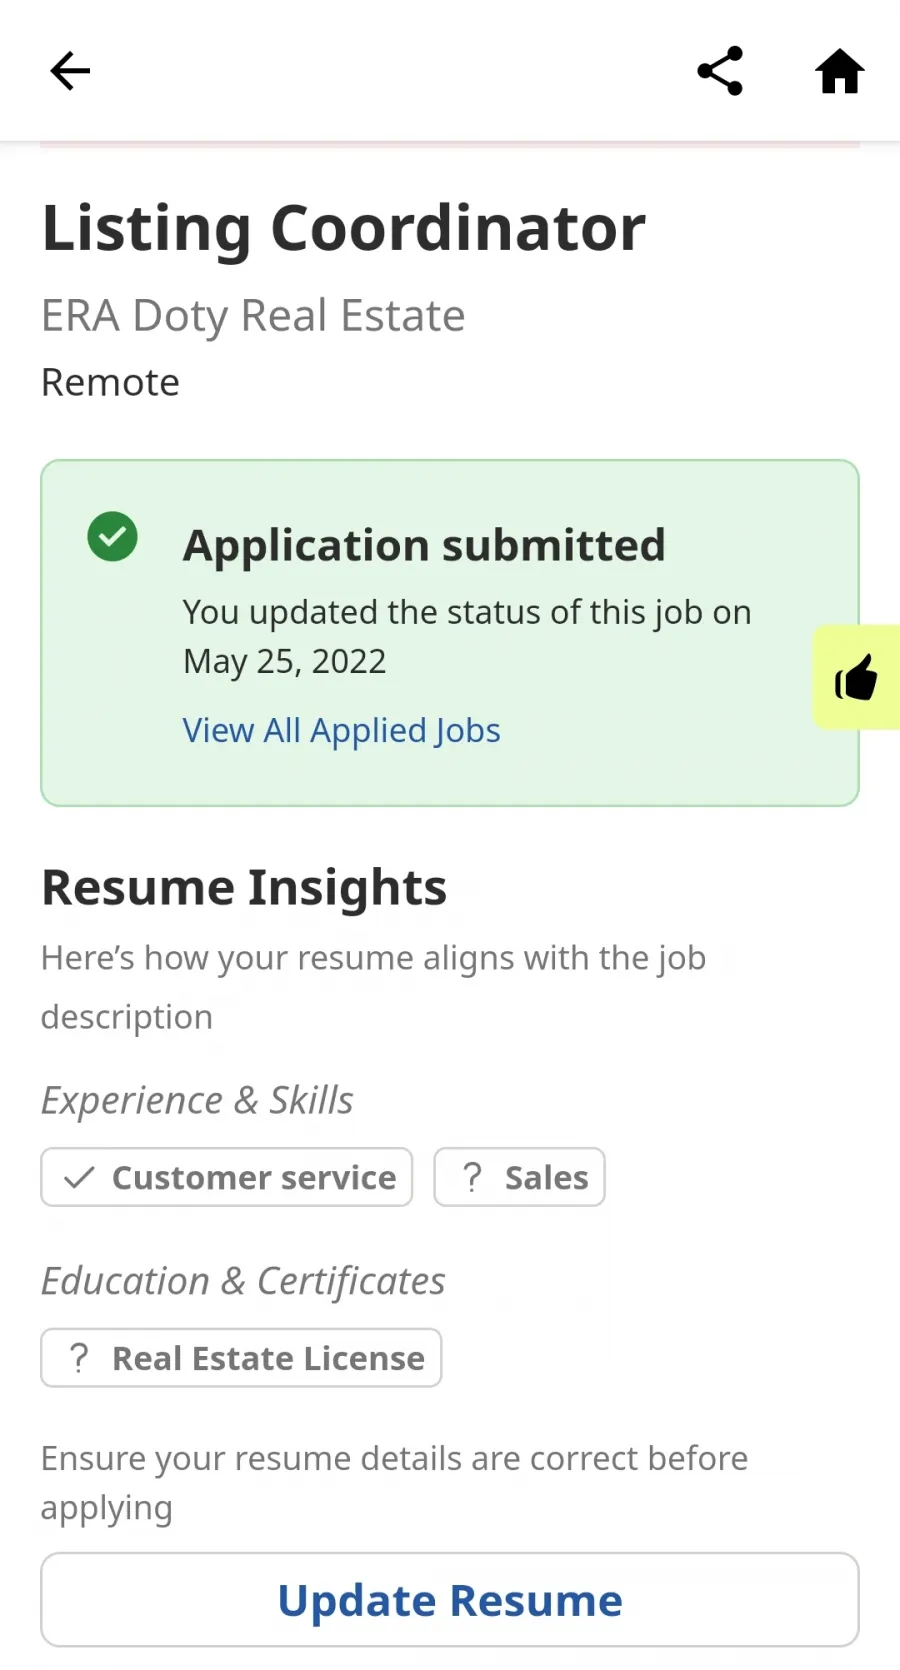Click the green checkmark status icon

tap(112, 537)
